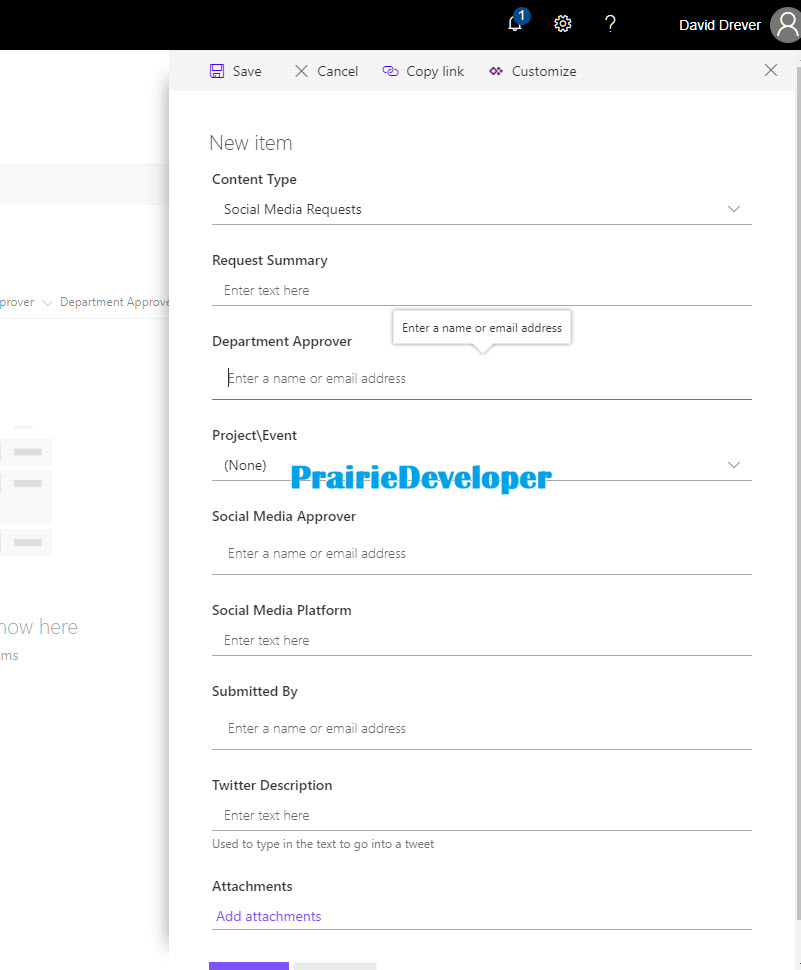
Task: Click the Request Summary text field
Action: [x=482, y=290]
